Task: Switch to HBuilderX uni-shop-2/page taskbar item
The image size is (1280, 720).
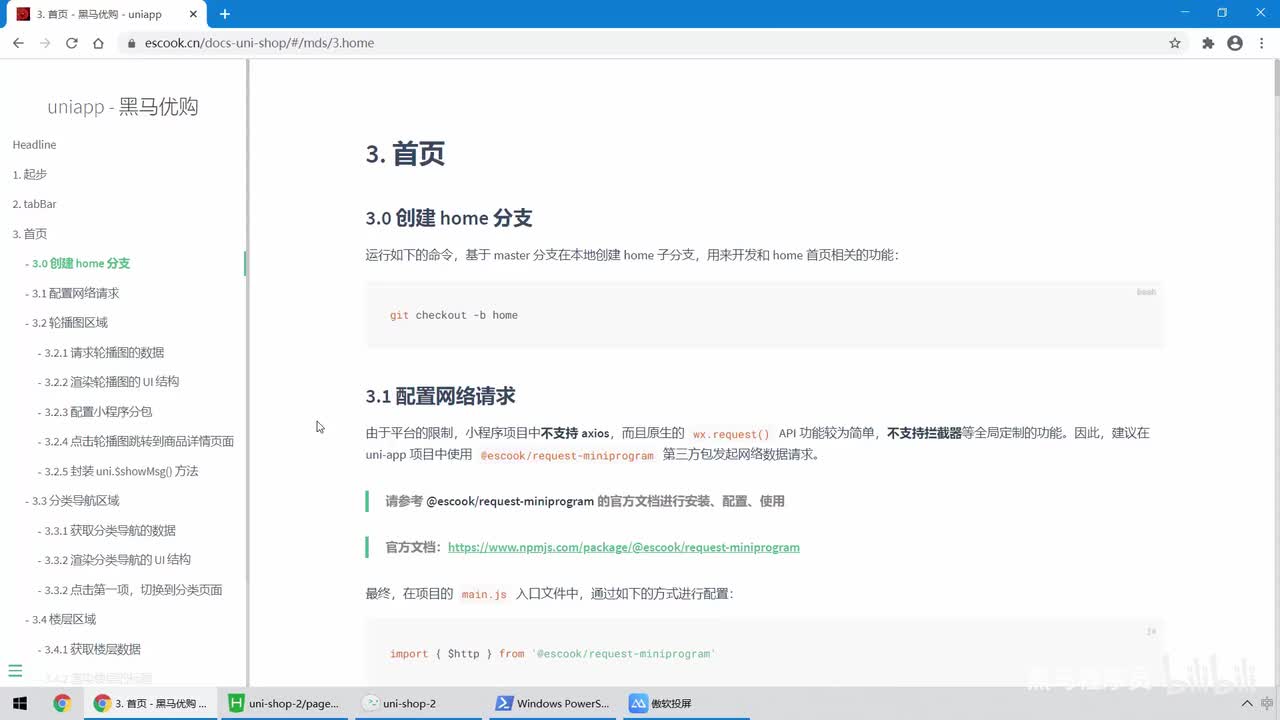Action: pos(284,703)
